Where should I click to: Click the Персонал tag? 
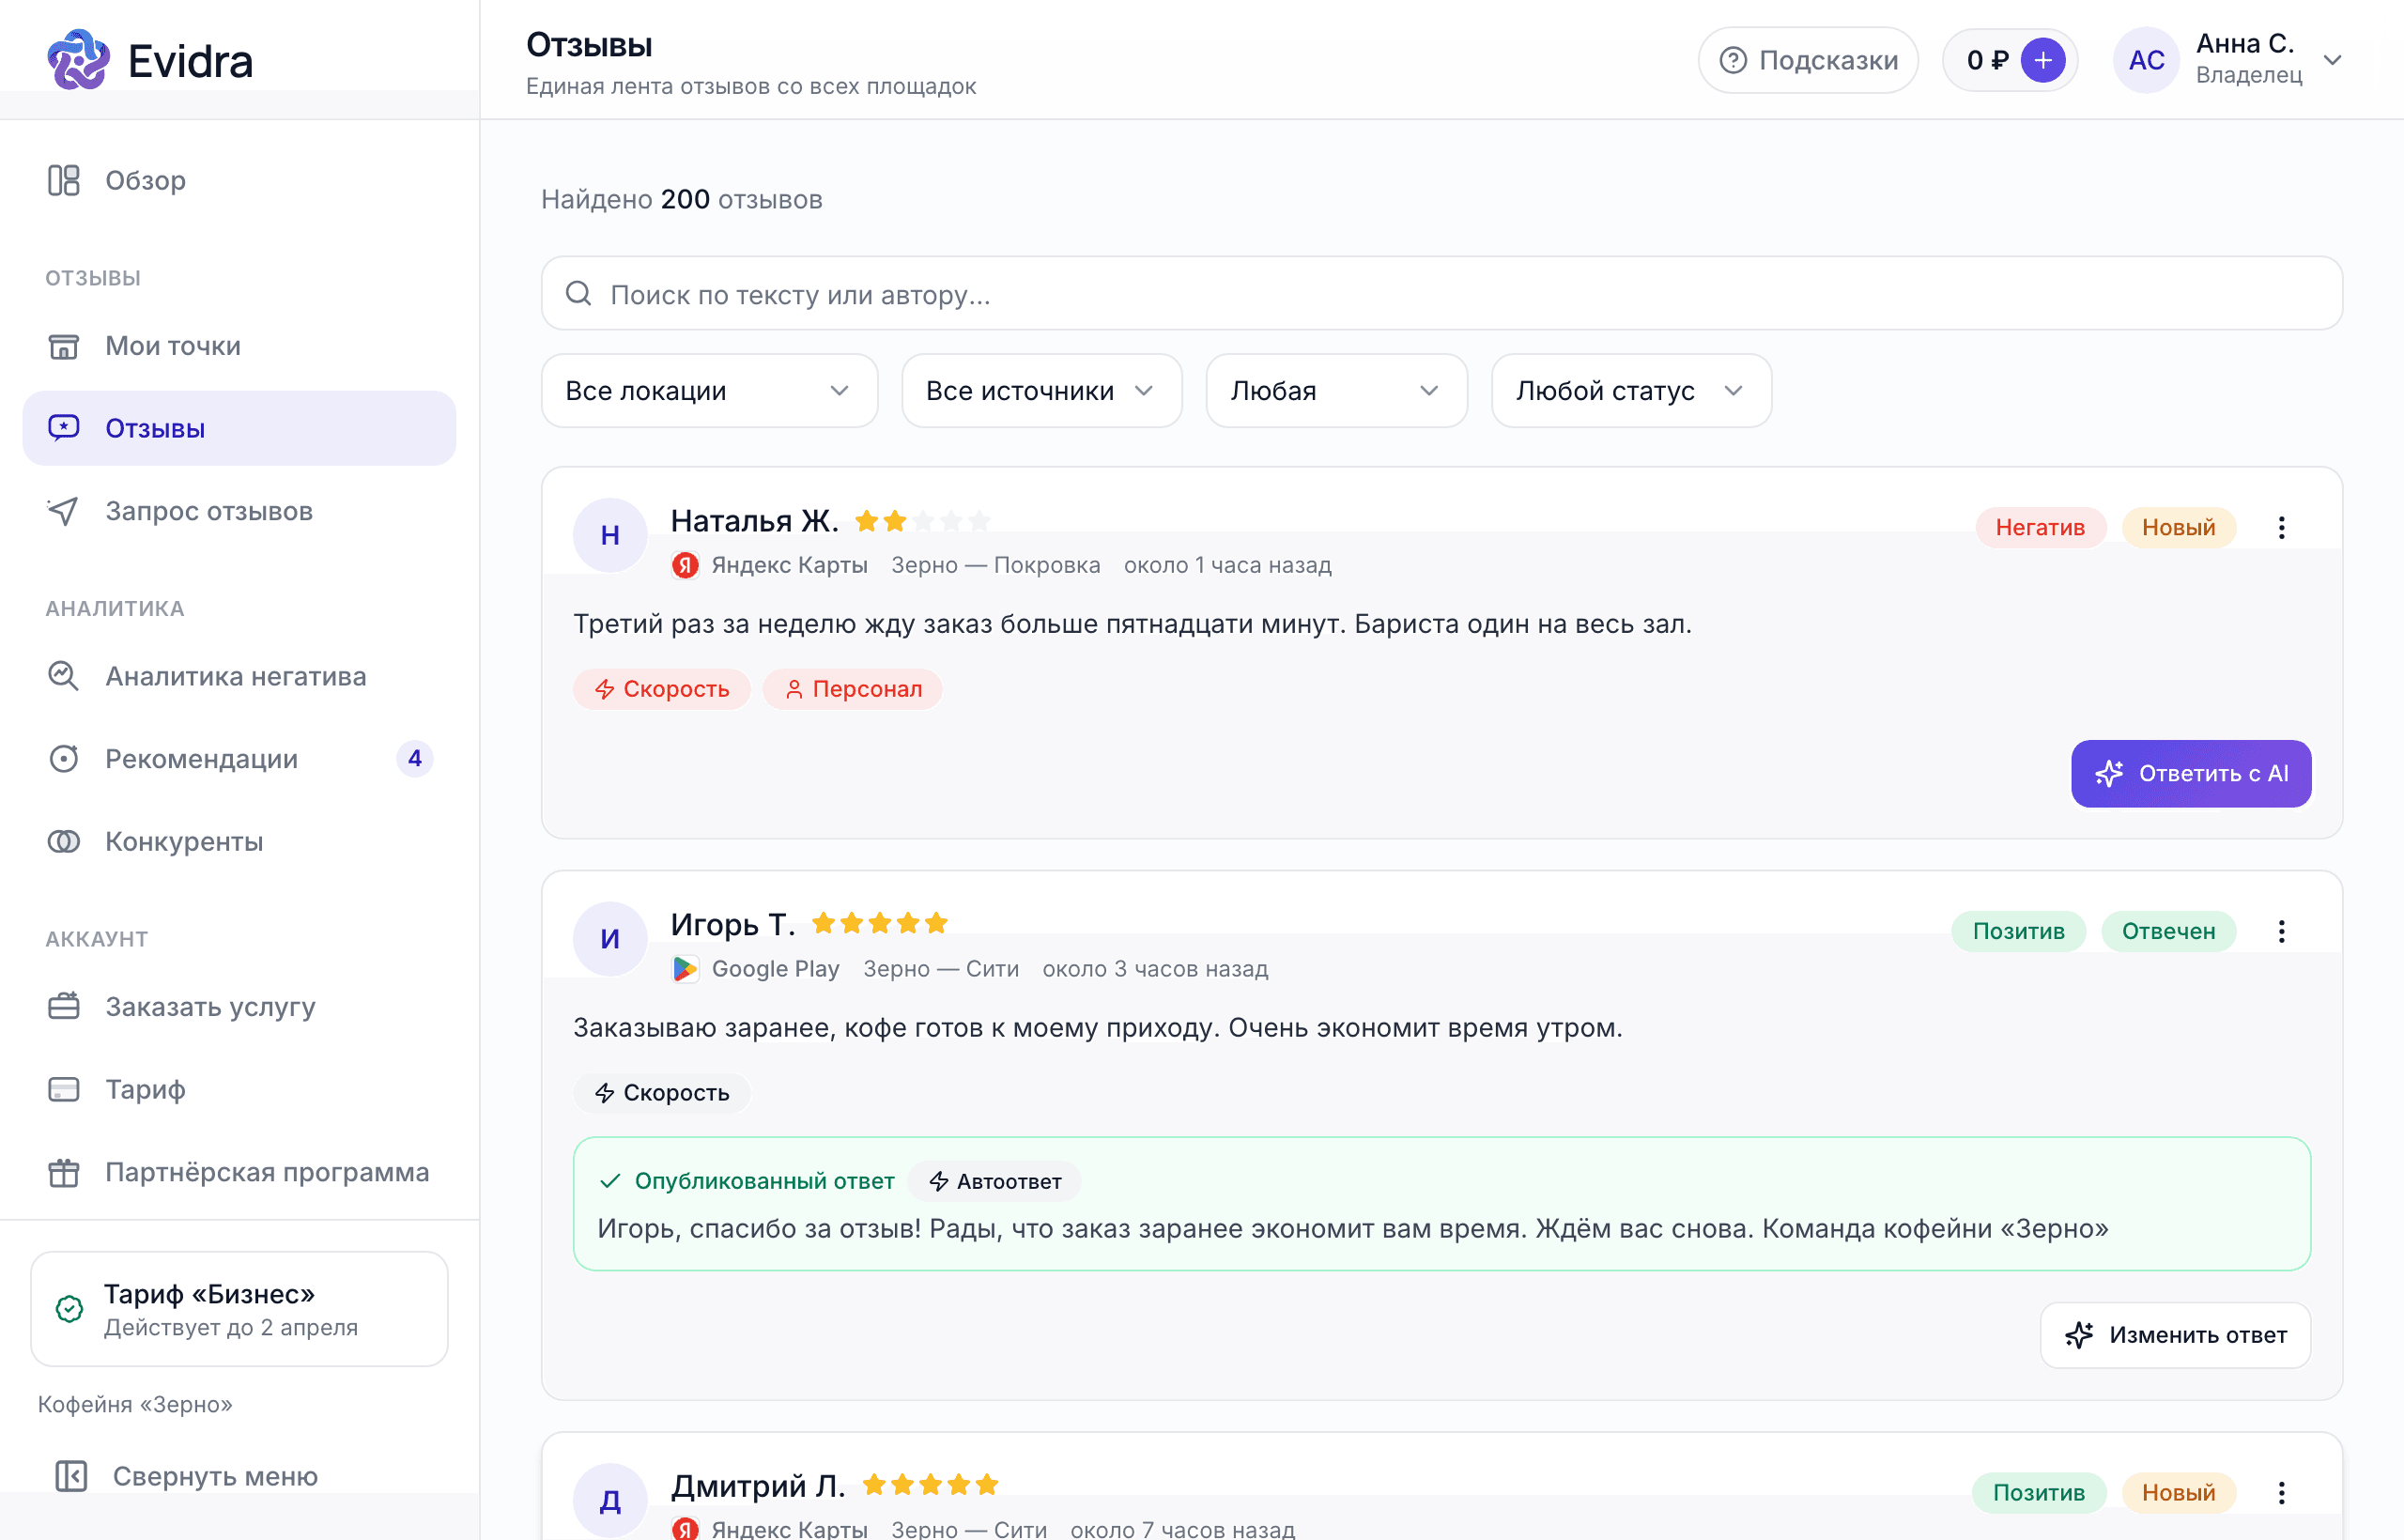pyautogui.click(x=852, y=689)
